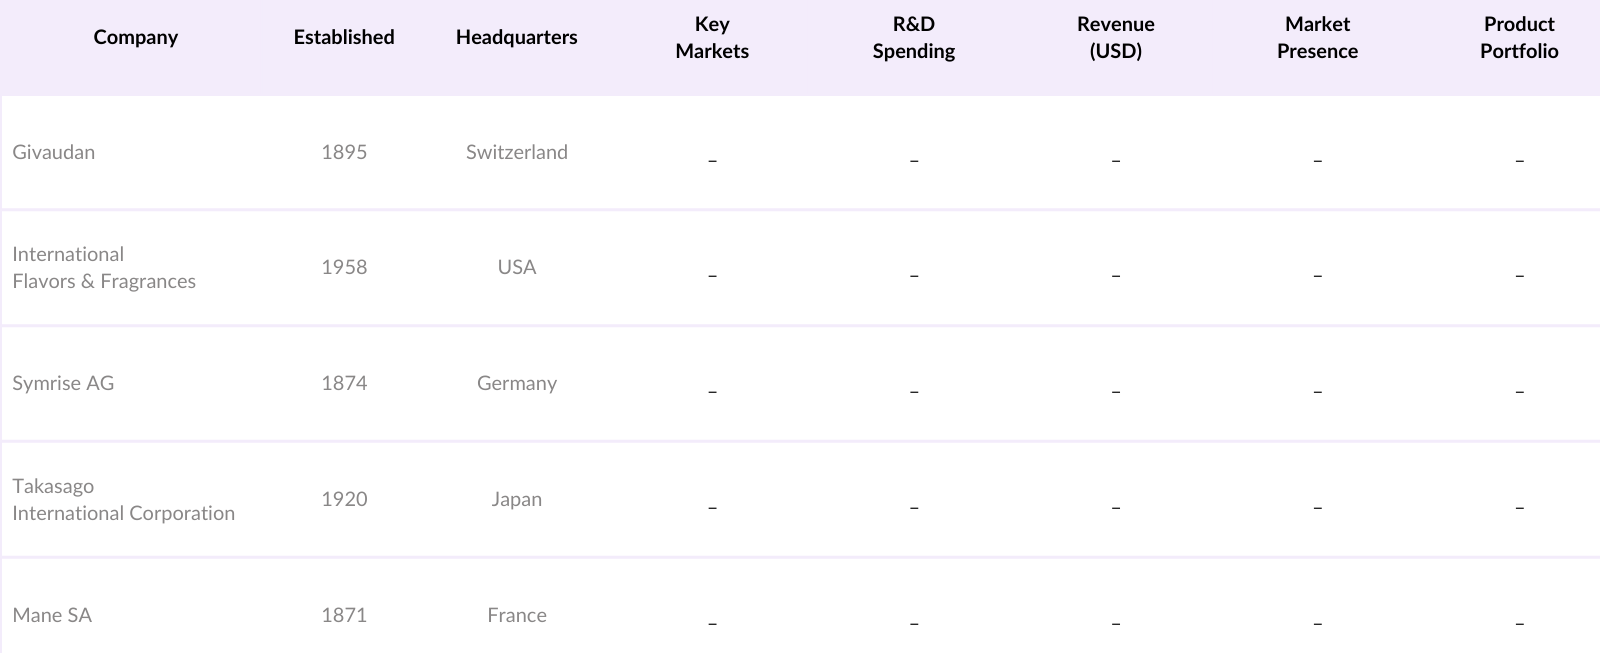The height and width of the screenshot is (653, 1600).
Task: Select the Givaudan company name
Action: 54,152
